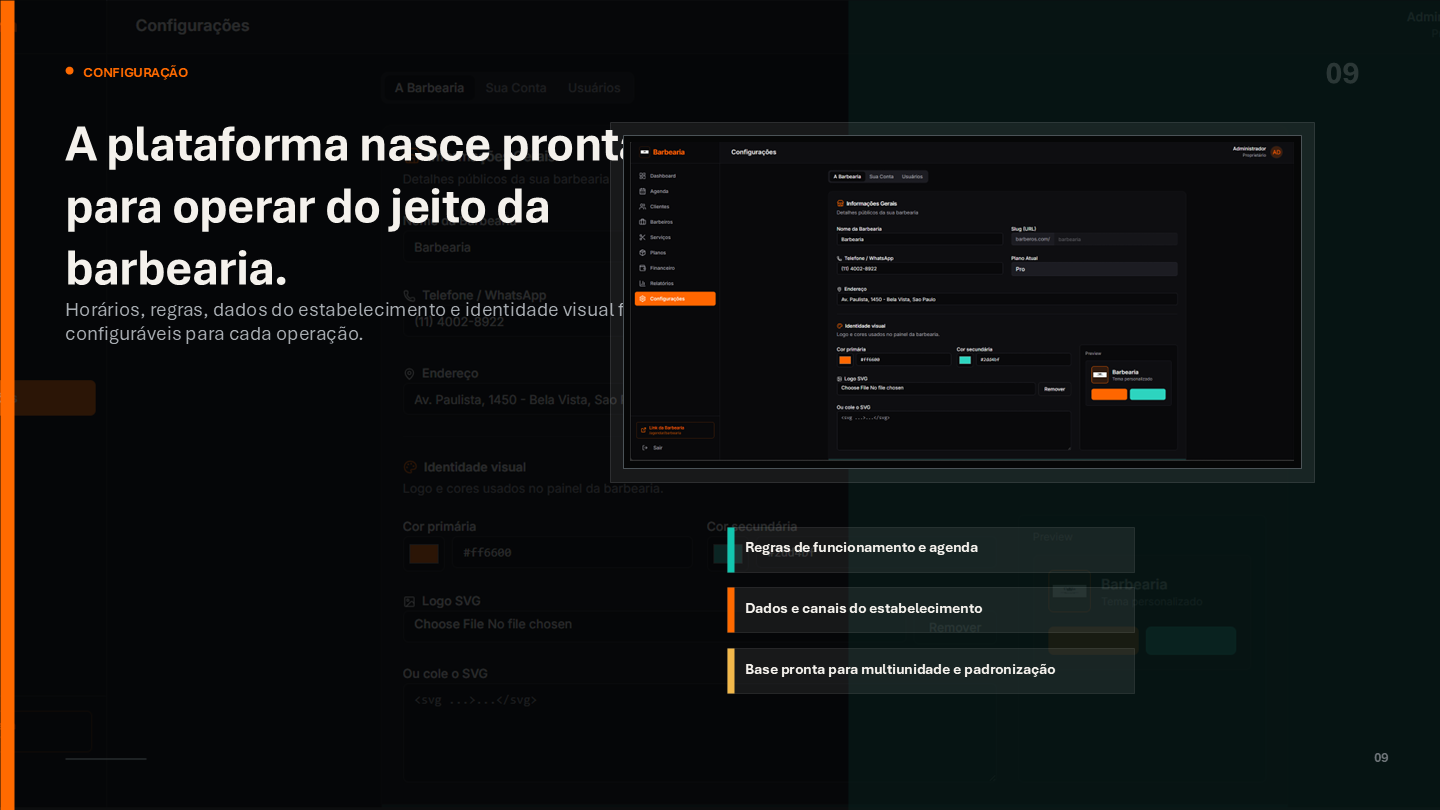Image resolution: width=1440 pixels, height=810 pixels.
Task: Open Barbeiros using its briefcase icon
Action: click(642, 222)
